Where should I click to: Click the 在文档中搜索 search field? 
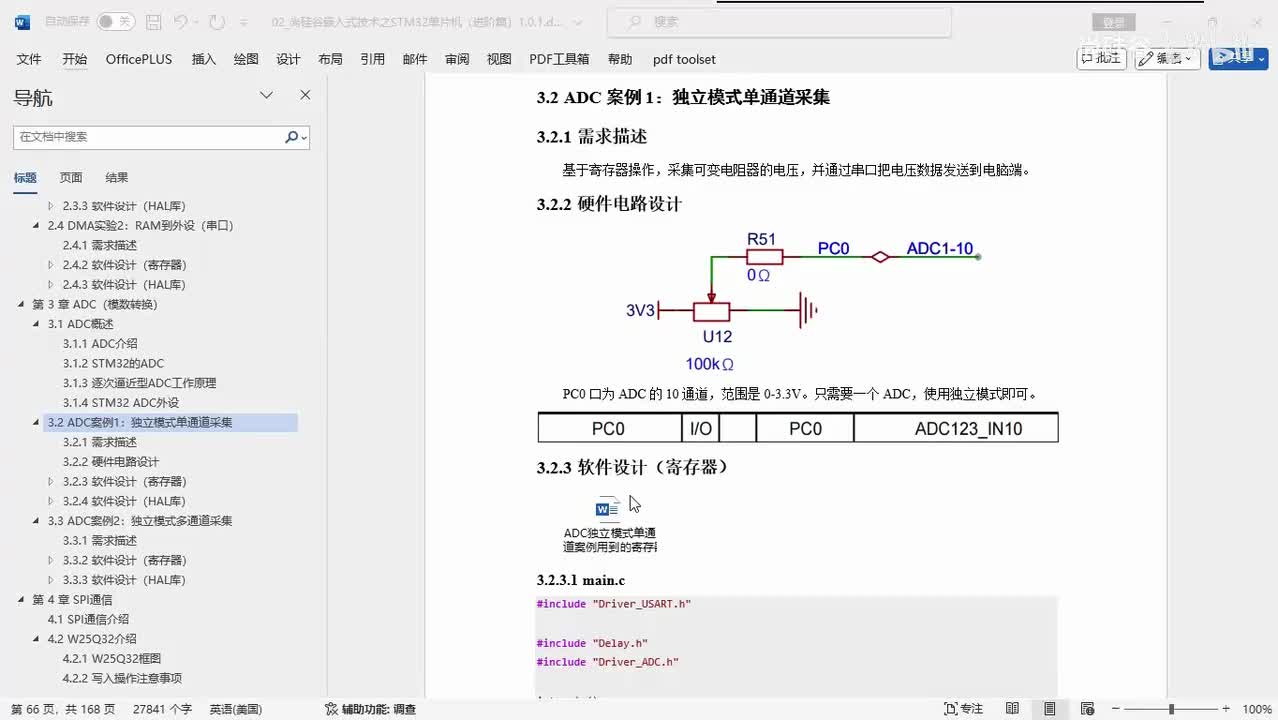pyautogui.click(x=147, y=137)
